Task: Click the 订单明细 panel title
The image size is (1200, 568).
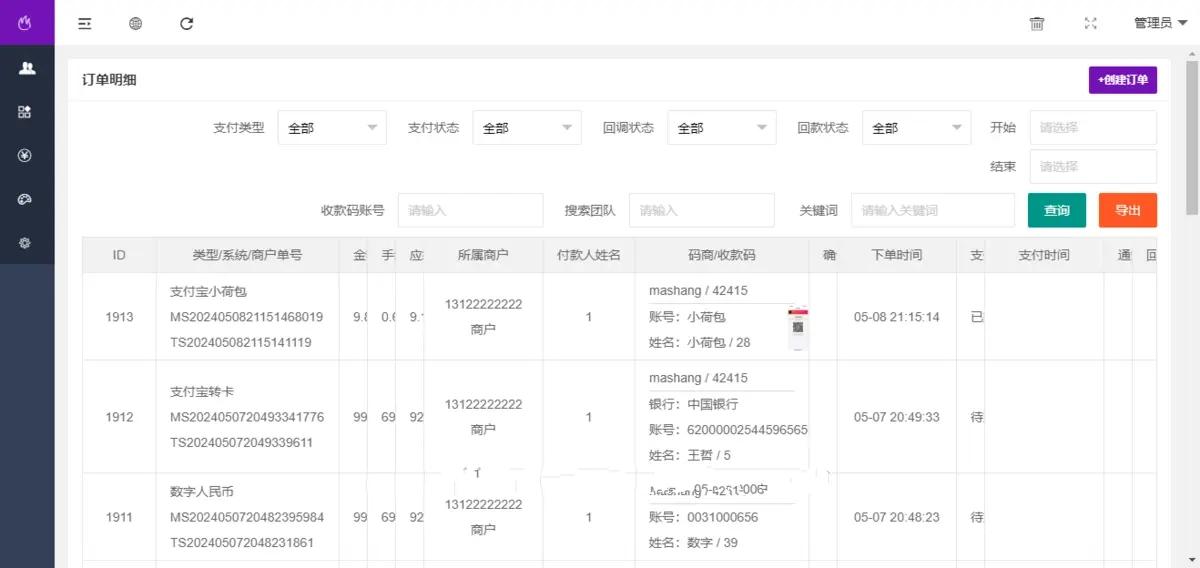Action: [109, 80]
